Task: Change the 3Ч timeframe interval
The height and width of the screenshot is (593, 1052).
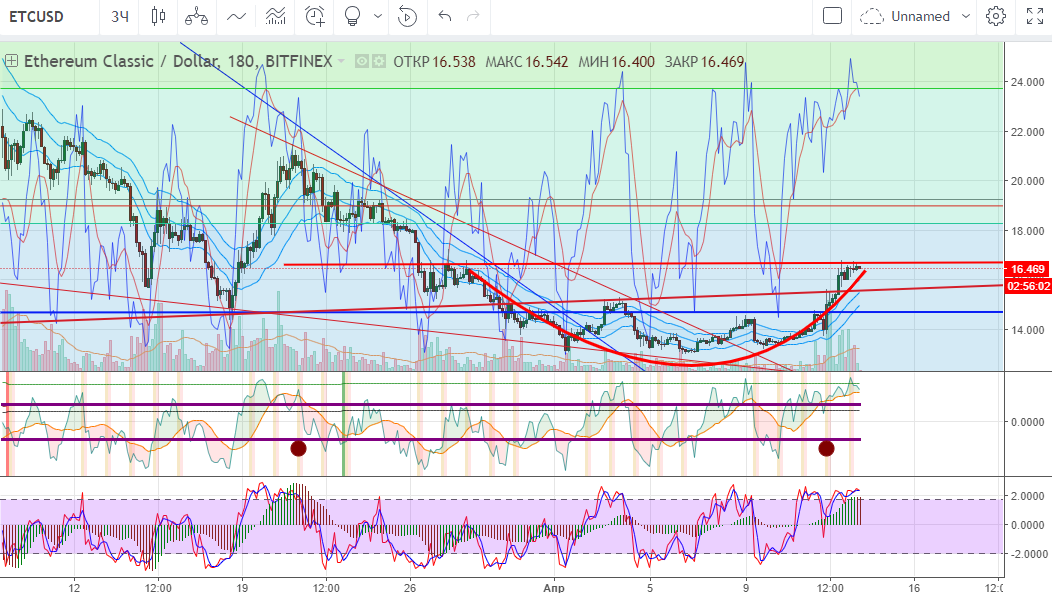Action: point(120,16)
